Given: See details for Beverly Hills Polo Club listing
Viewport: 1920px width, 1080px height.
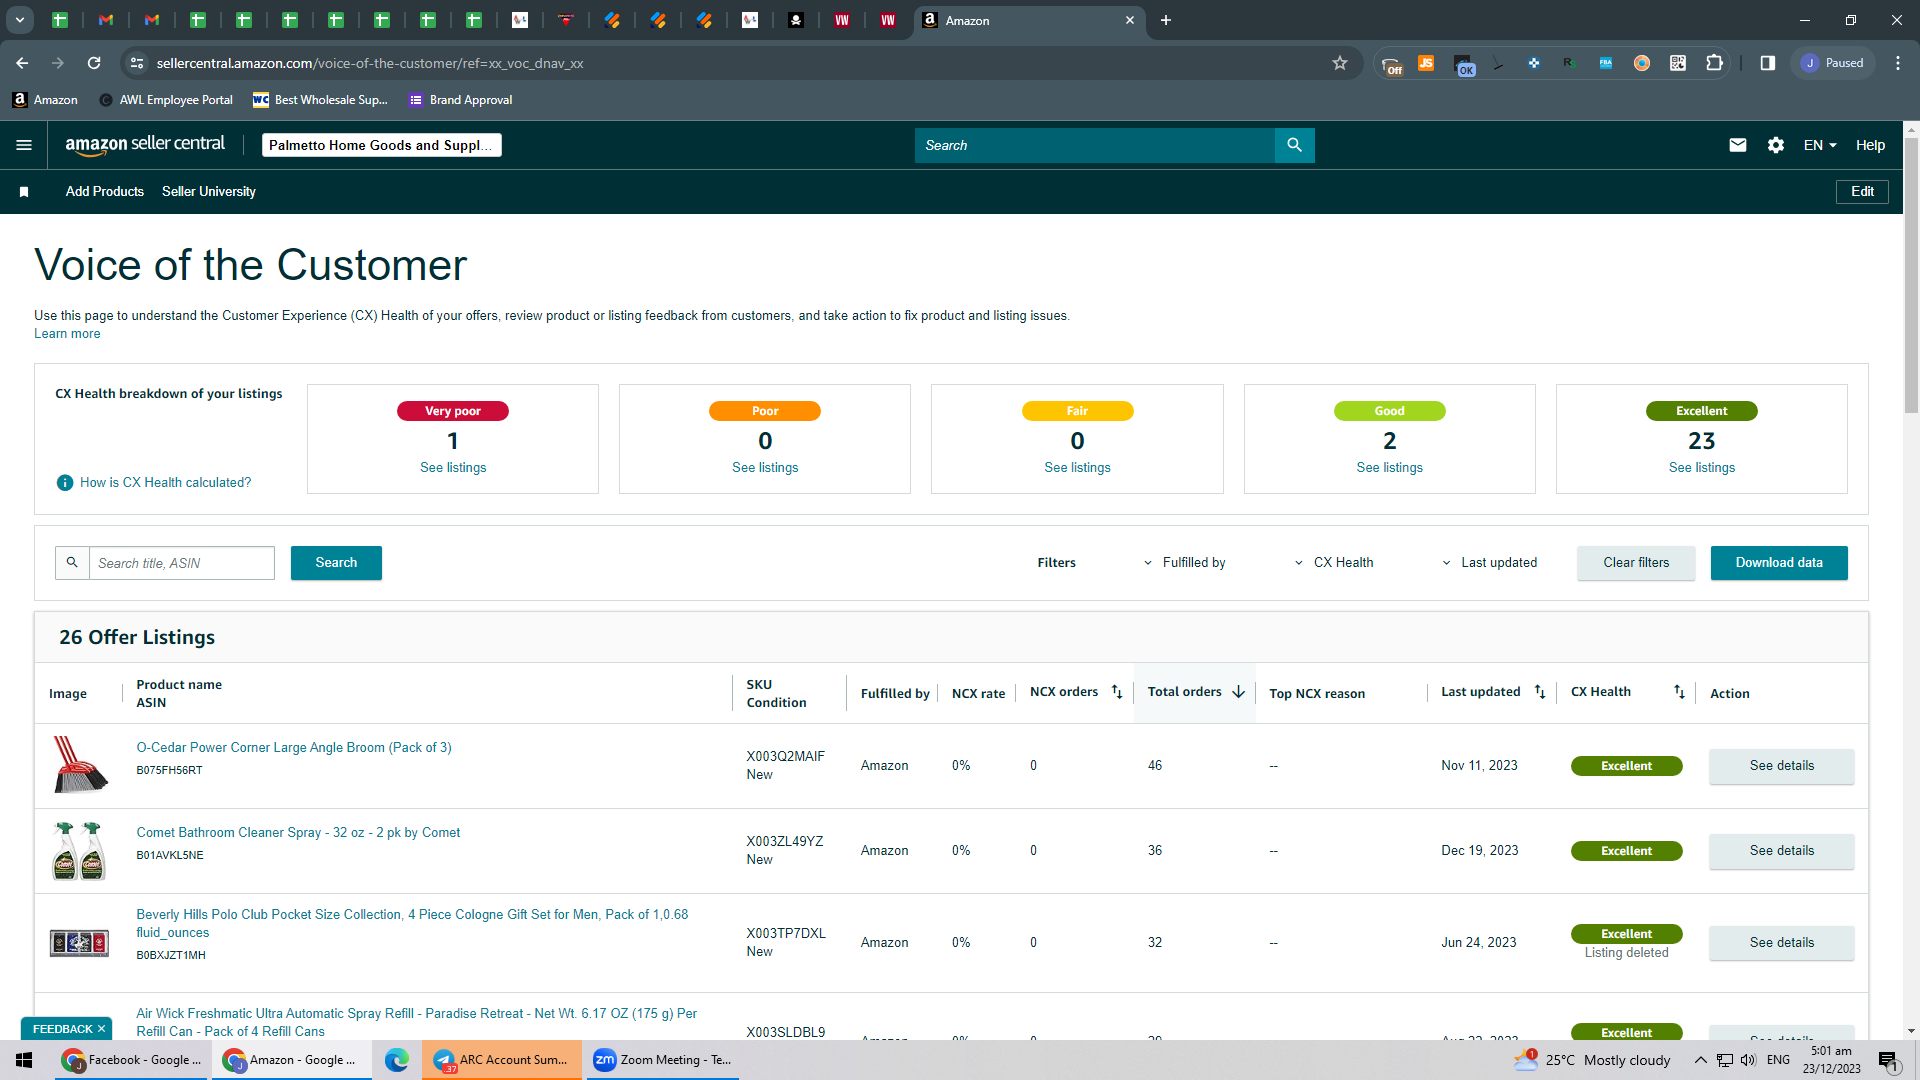Looking at the screenshot, I should [1781, 943].
